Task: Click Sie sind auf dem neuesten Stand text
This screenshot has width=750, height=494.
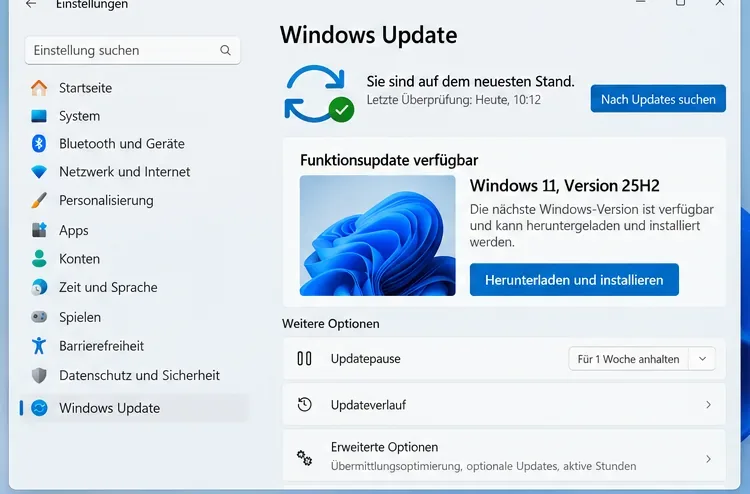Action: (470, 81)
